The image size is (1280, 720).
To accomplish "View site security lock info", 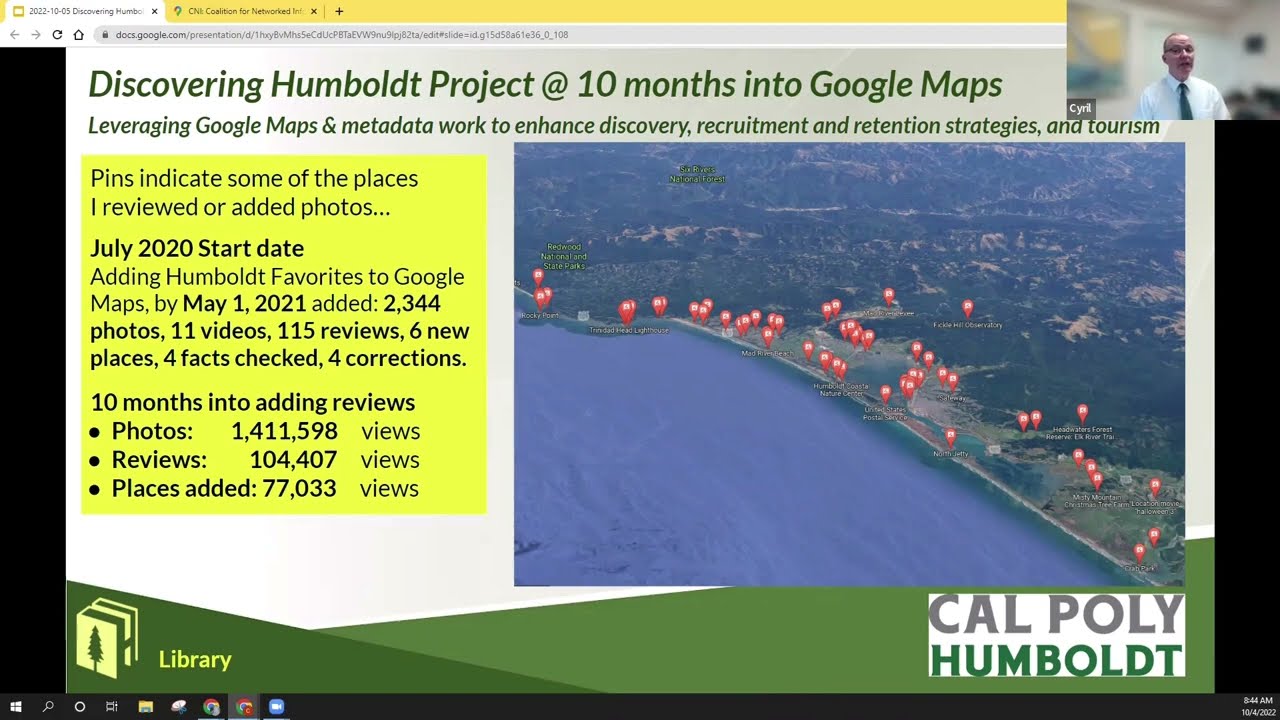I will point(105,34).
